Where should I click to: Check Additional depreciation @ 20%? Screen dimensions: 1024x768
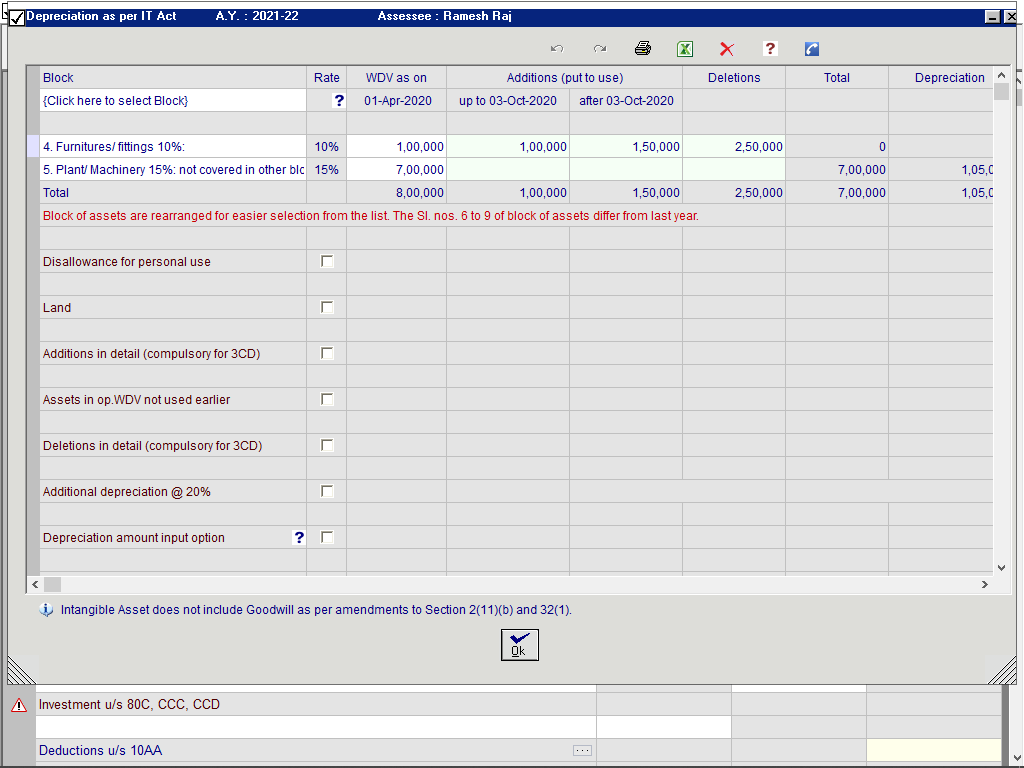pyautogui.click(x=327, y=492)
